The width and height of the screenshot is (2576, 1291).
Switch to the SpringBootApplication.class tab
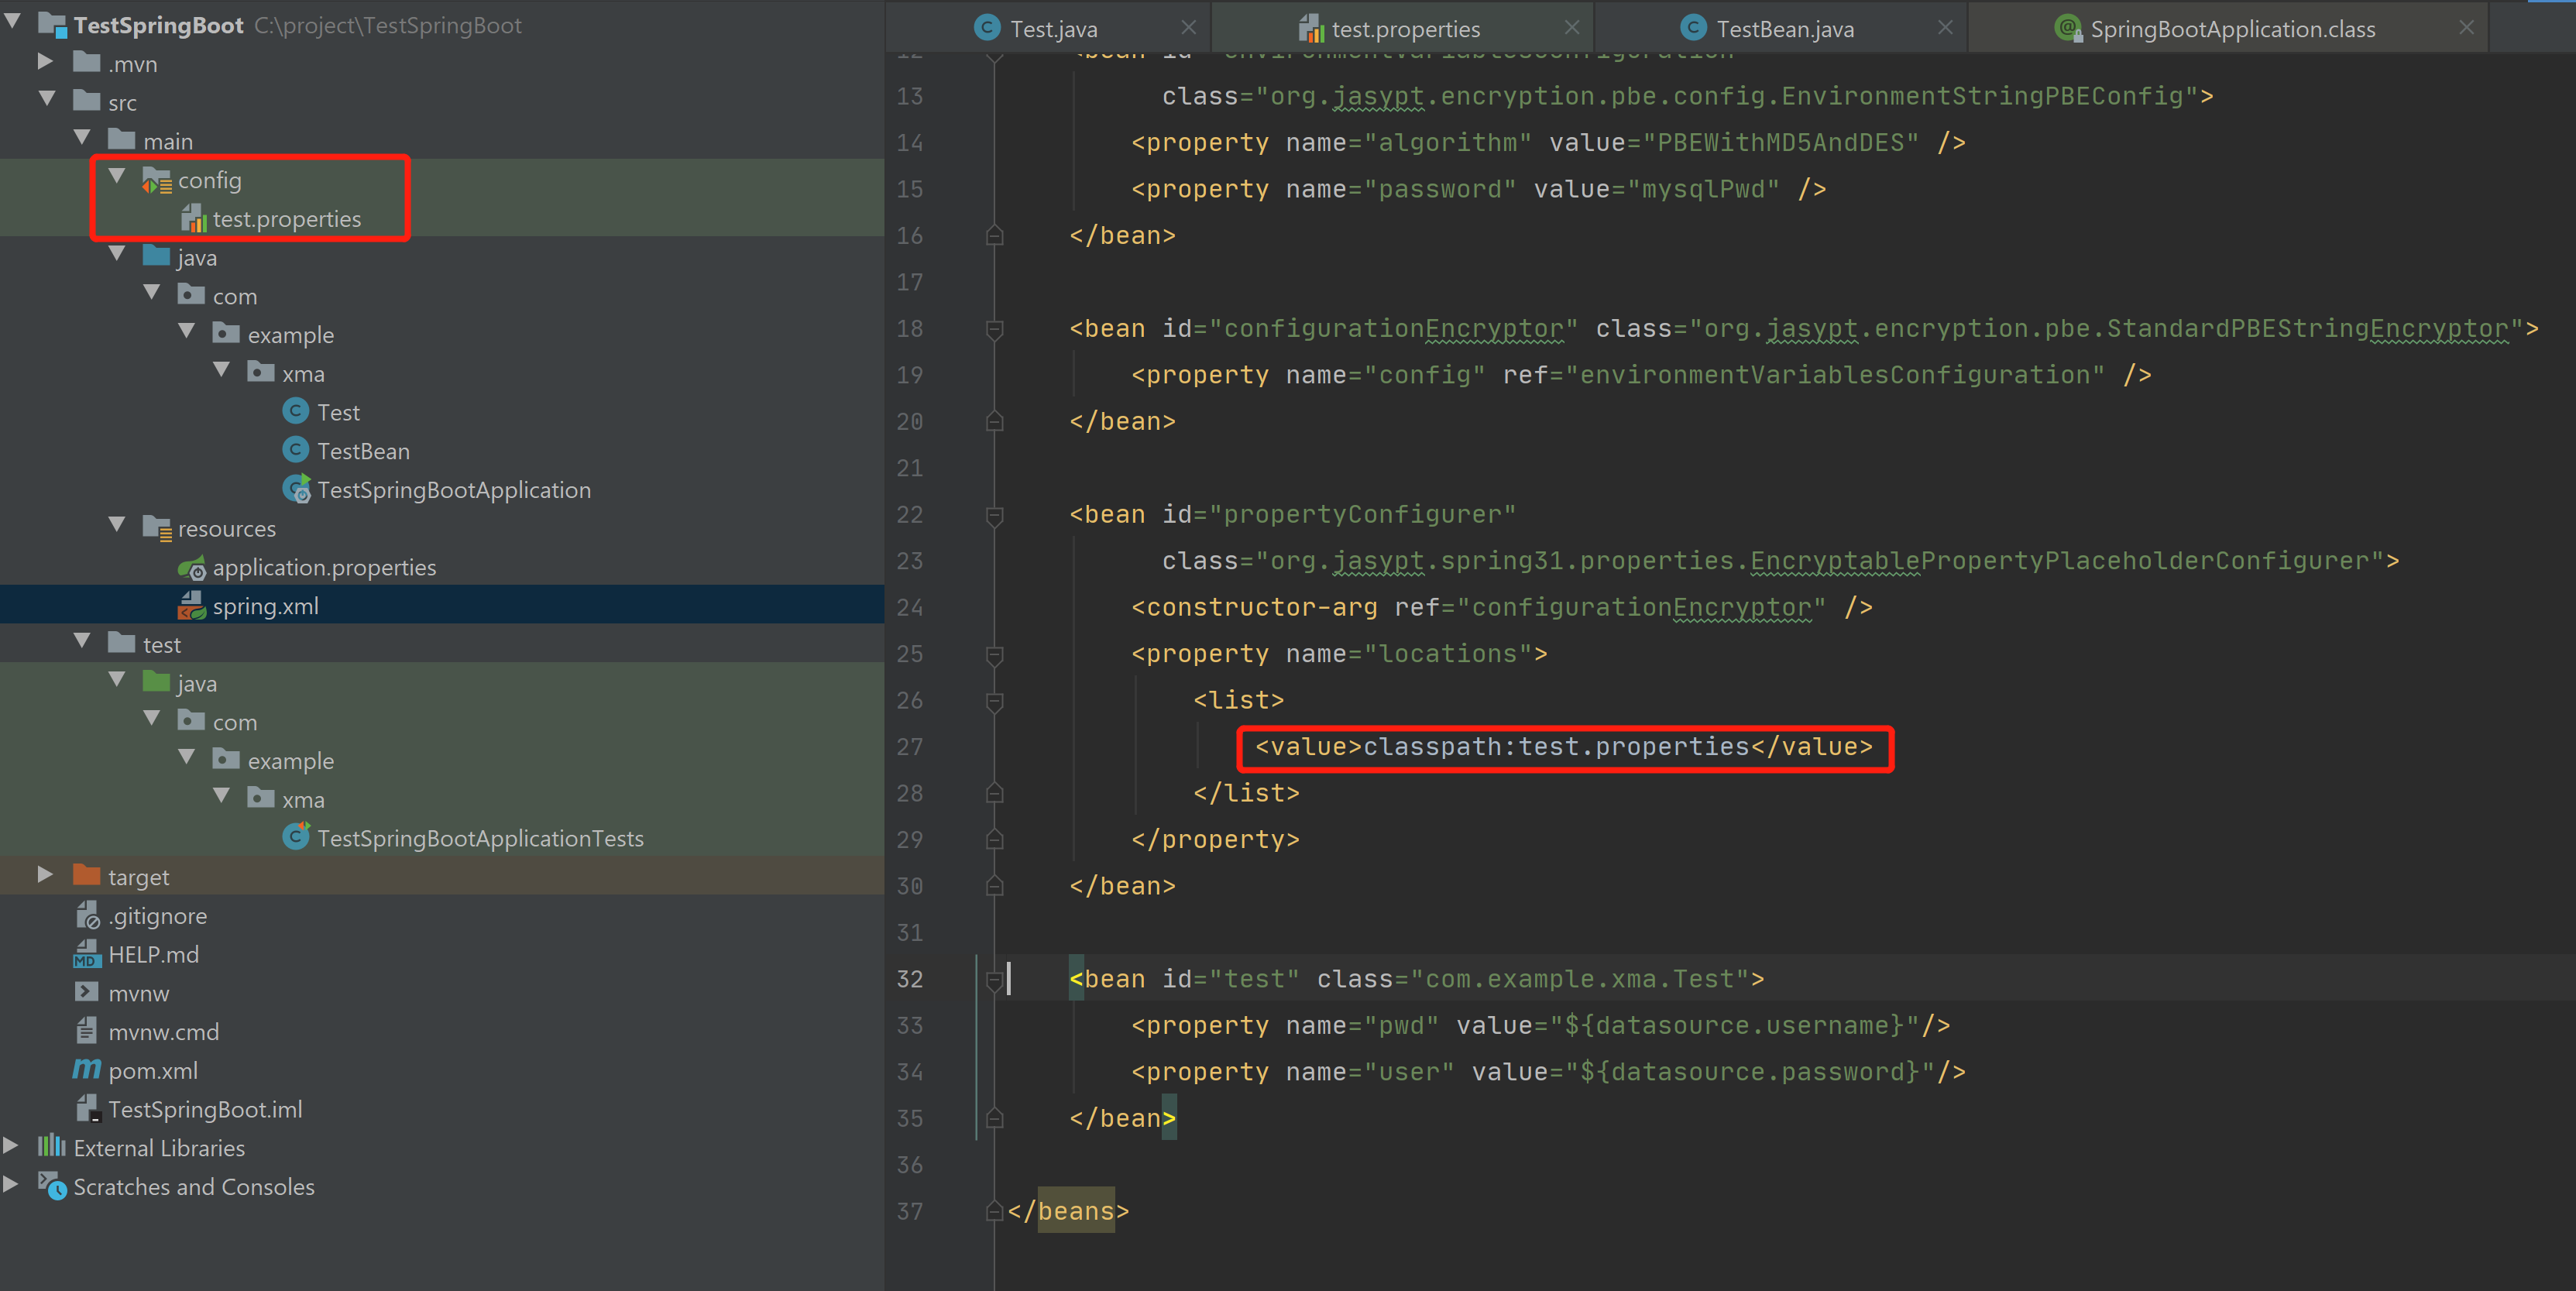point(2231,29)
